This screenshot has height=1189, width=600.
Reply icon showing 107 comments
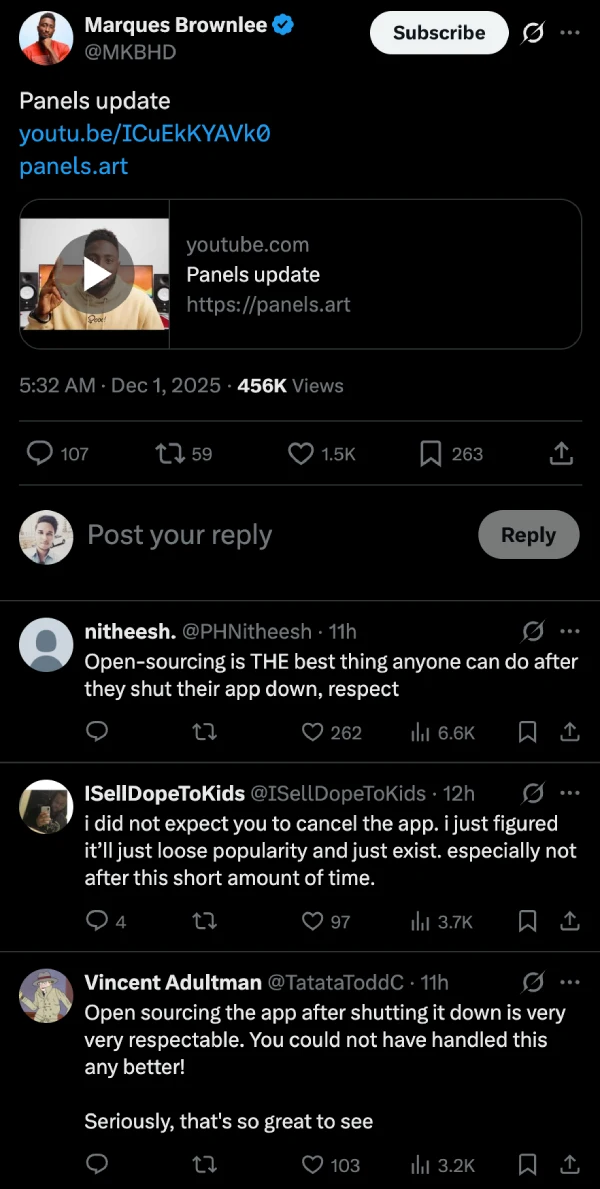[40, 454]
